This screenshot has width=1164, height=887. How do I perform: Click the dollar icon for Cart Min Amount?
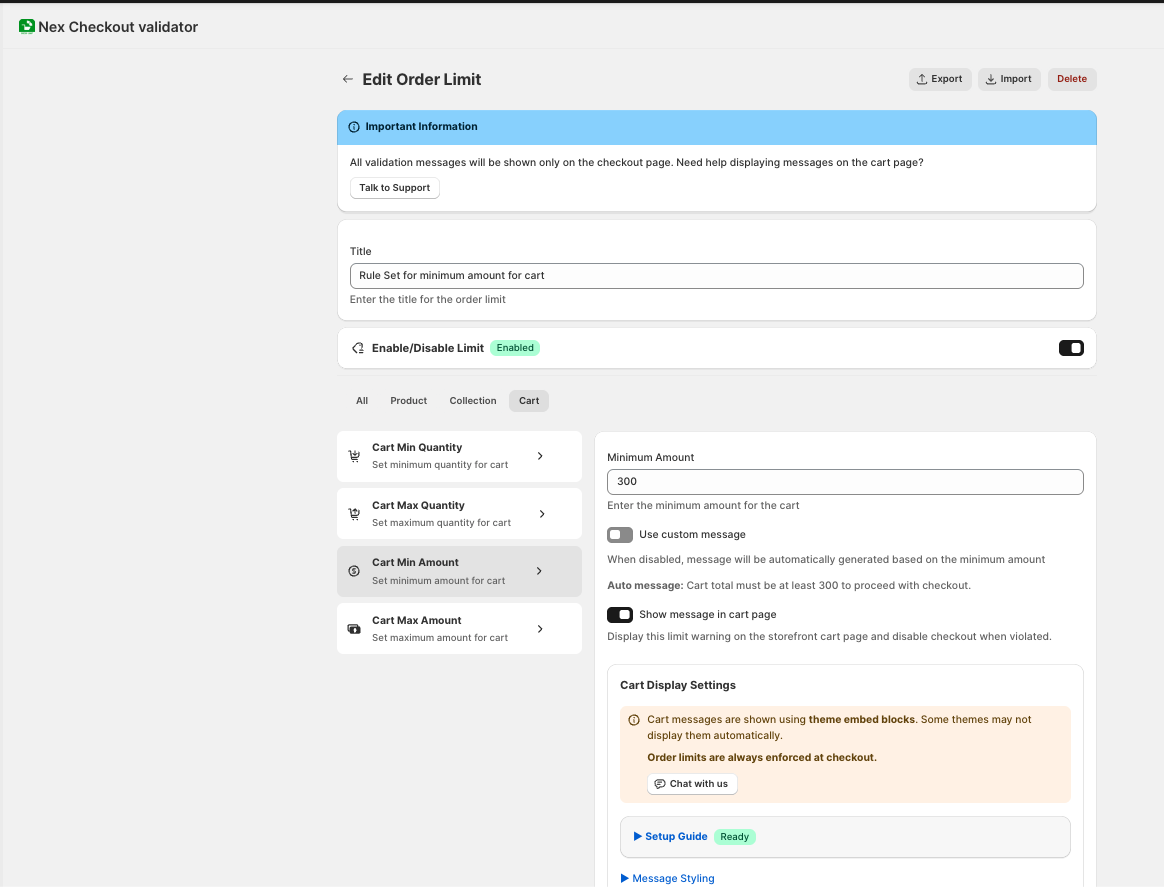pyautogui.click(x=354, y=571)
